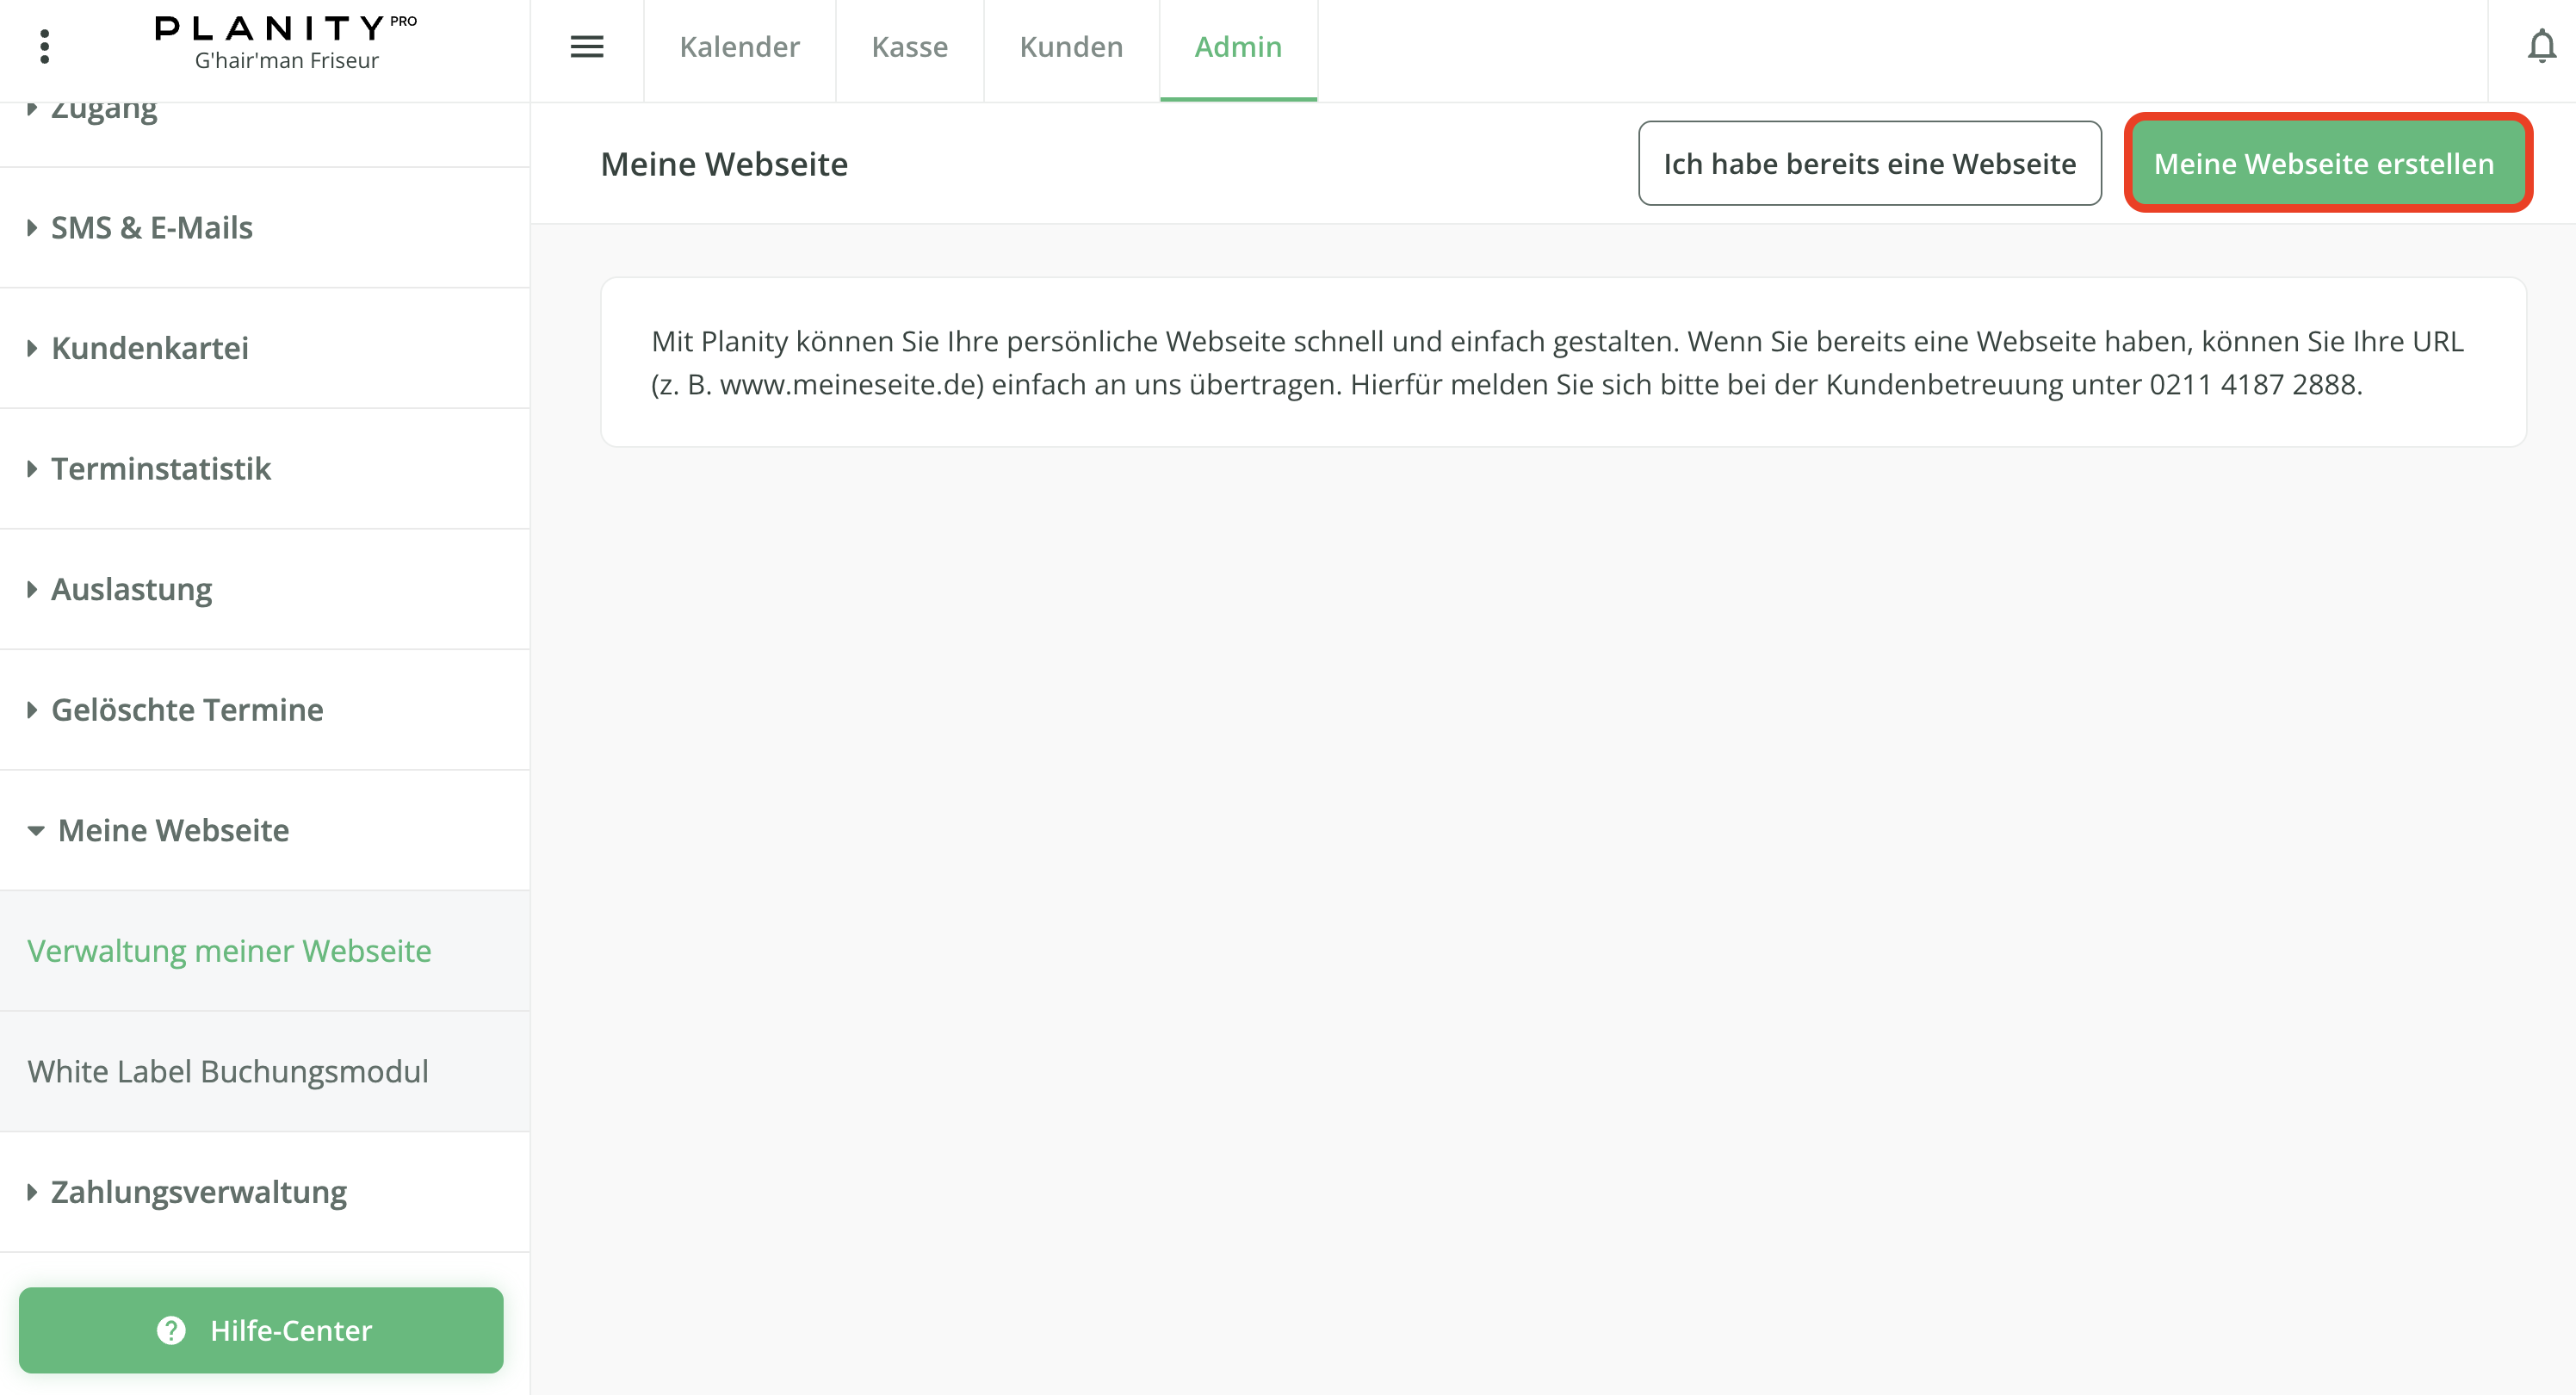This screenshot has width=2576, height=1395.
Task: Expand the Zahlungsverwaltung section
Action: click(x=198, y=1191)
